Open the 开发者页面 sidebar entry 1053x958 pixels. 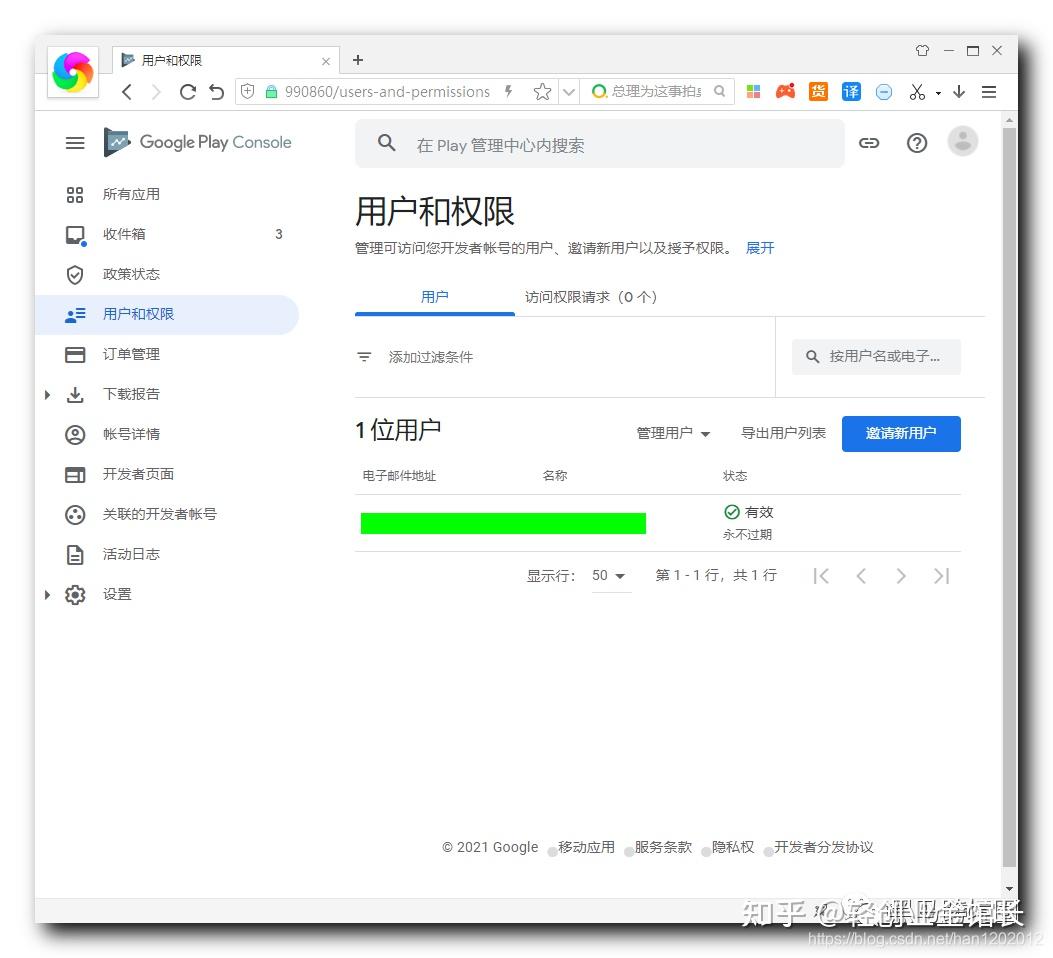[x=136, y=474]
